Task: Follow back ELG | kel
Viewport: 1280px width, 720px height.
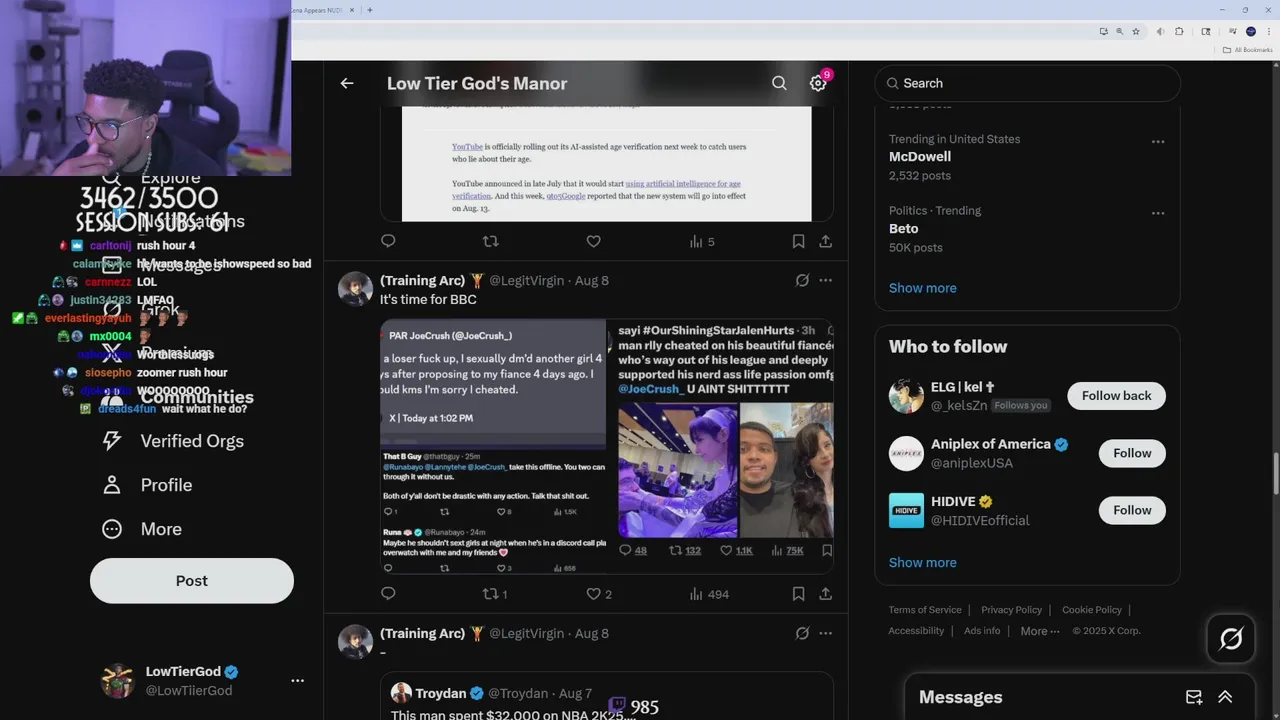Action: (1116, 396)
